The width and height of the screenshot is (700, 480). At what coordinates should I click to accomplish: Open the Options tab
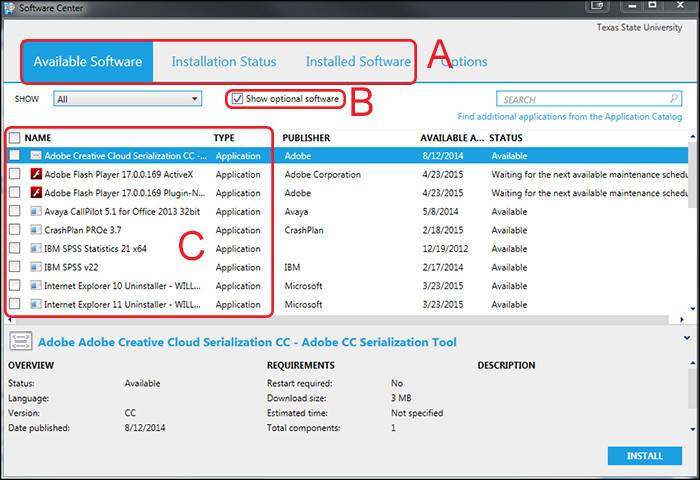tap(464, 62)
